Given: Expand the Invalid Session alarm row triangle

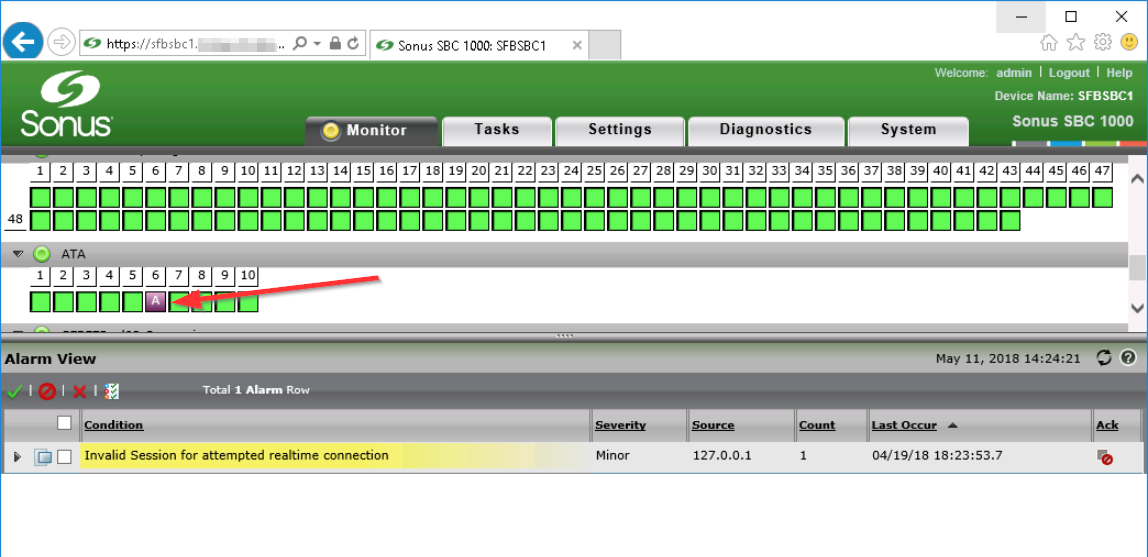Looking at the screenshot, I should [x=18, y=457].
